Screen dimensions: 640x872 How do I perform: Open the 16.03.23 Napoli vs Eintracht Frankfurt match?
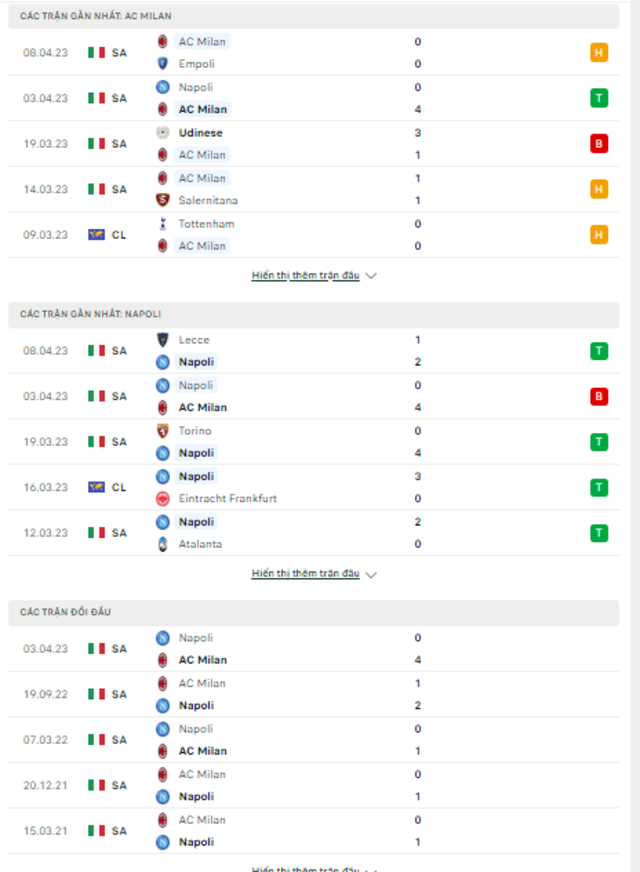tap(314, 487)
